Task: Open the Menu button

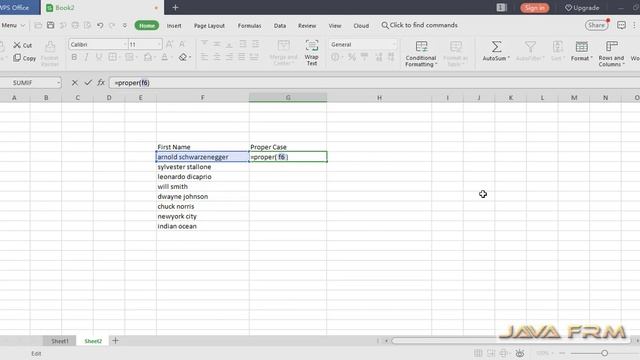Action: point(13,25)
